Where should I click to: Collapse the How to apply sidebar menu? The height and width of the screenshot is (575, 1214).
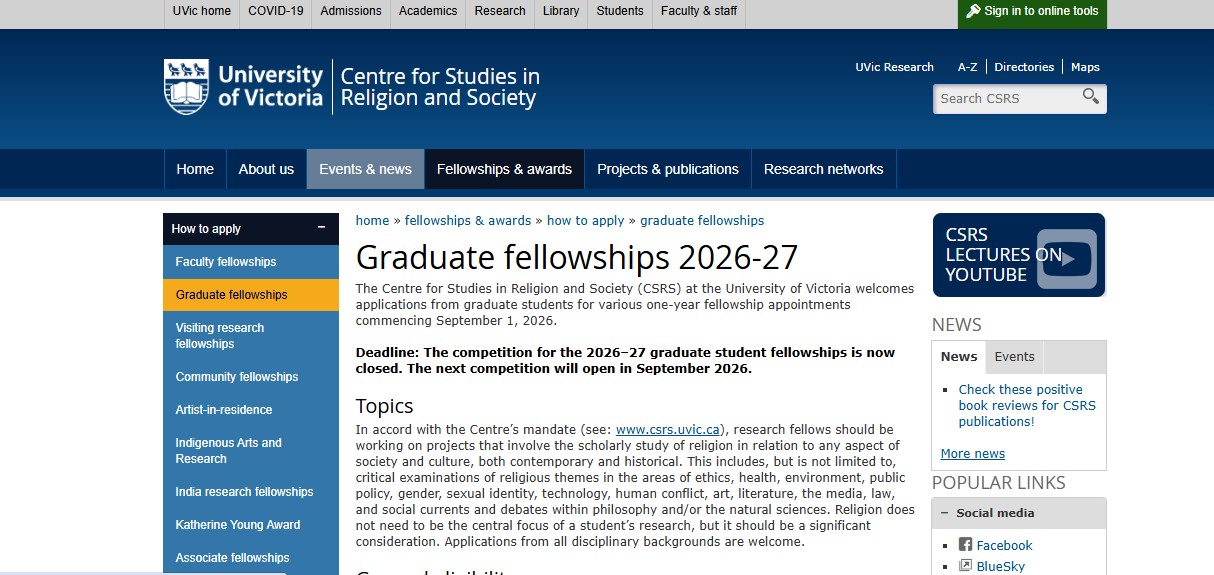(x=321, y=228)
